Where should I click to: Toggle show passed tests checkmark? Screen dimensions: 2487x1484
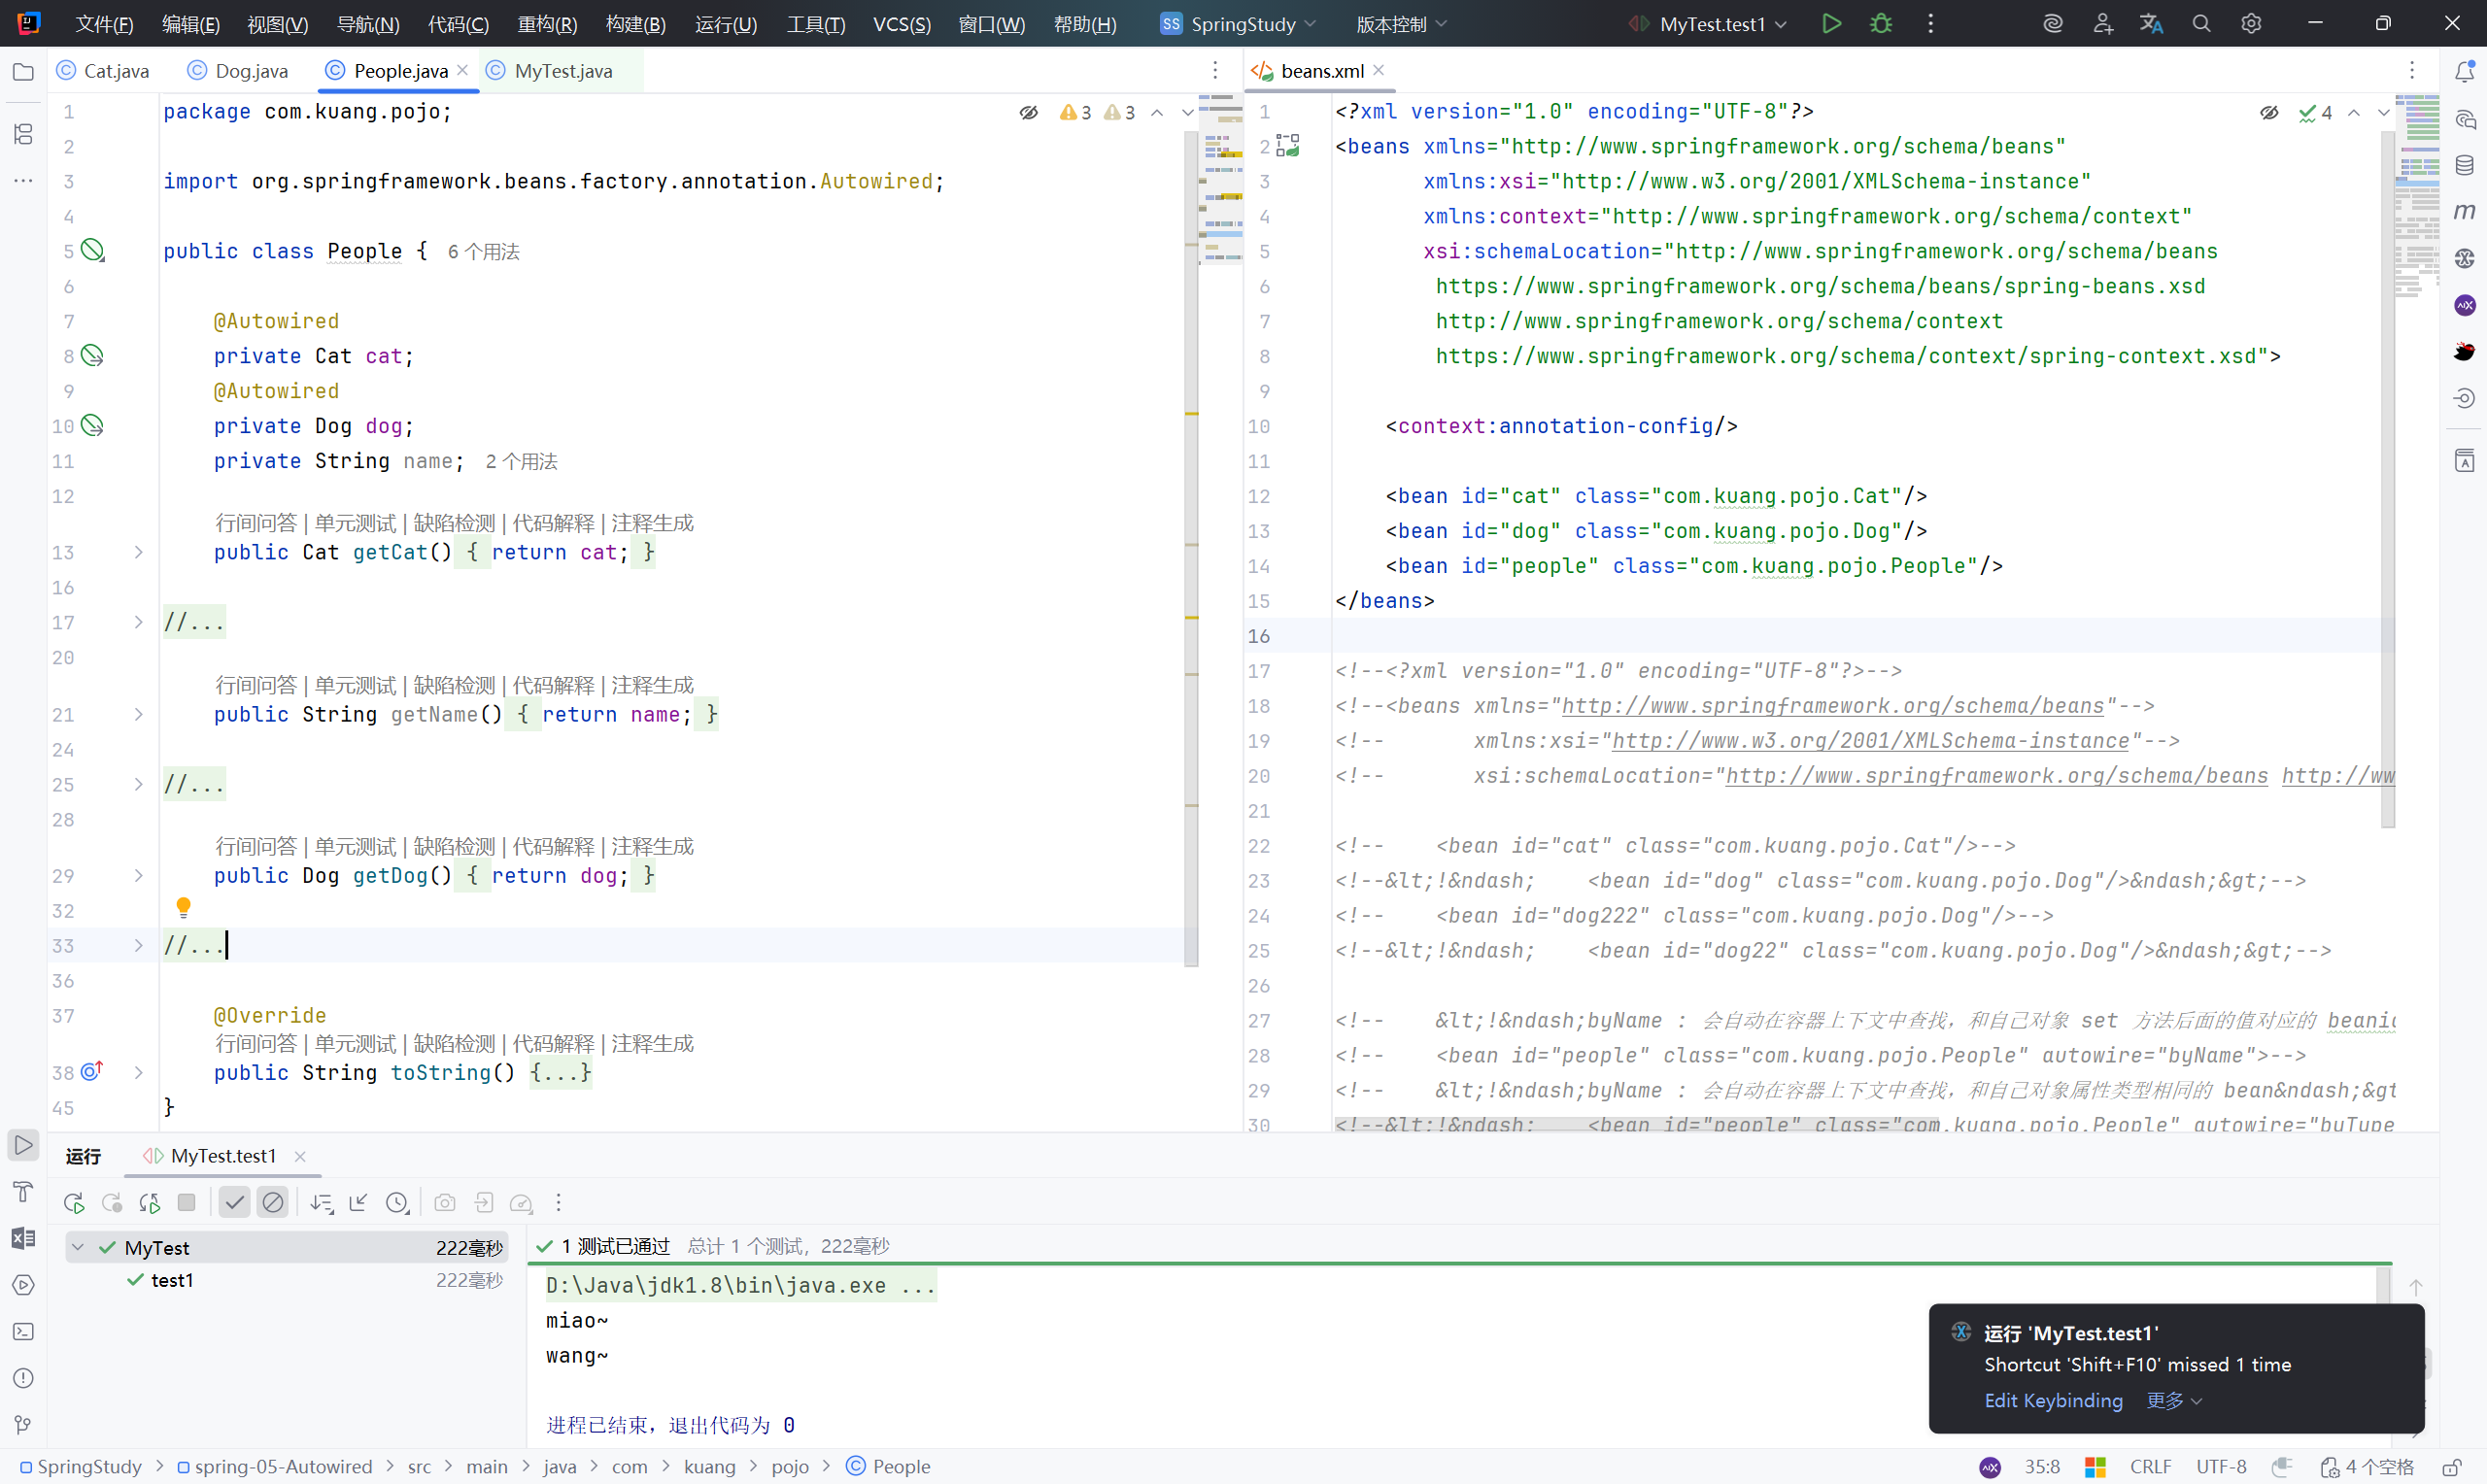point(234,1203)
